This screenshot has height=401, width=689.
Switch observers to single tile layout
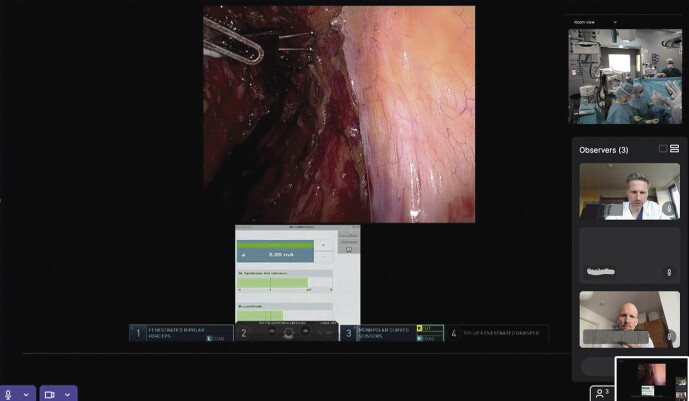[x=663, y=149]
